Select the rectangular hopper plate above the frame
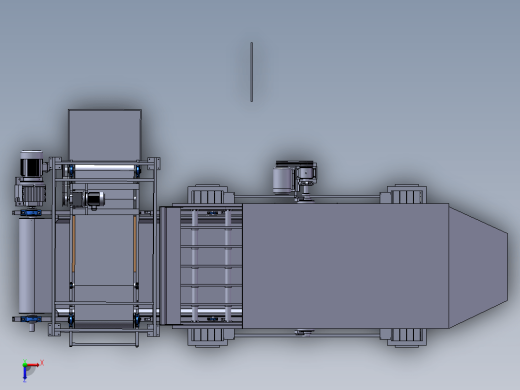520x390 pixels. 105,134
